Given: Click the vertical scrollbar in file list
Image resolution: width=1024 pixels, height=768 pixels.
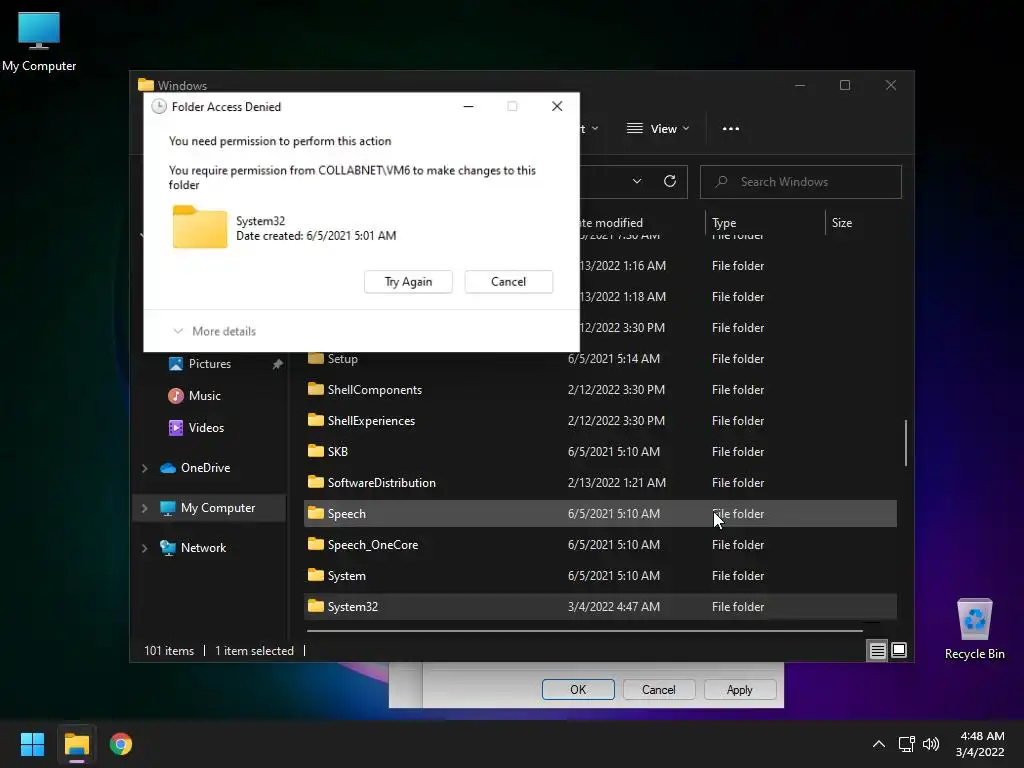Looking at the screenshot, I should point(905,443).
